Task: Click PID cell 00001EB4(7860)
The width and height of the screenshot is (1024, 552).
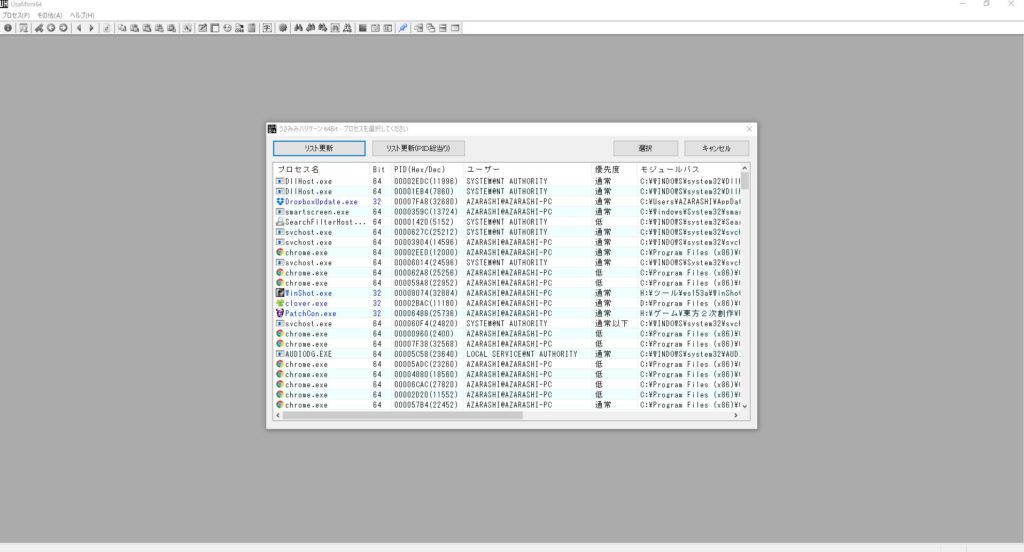Action: click(423, 191)
